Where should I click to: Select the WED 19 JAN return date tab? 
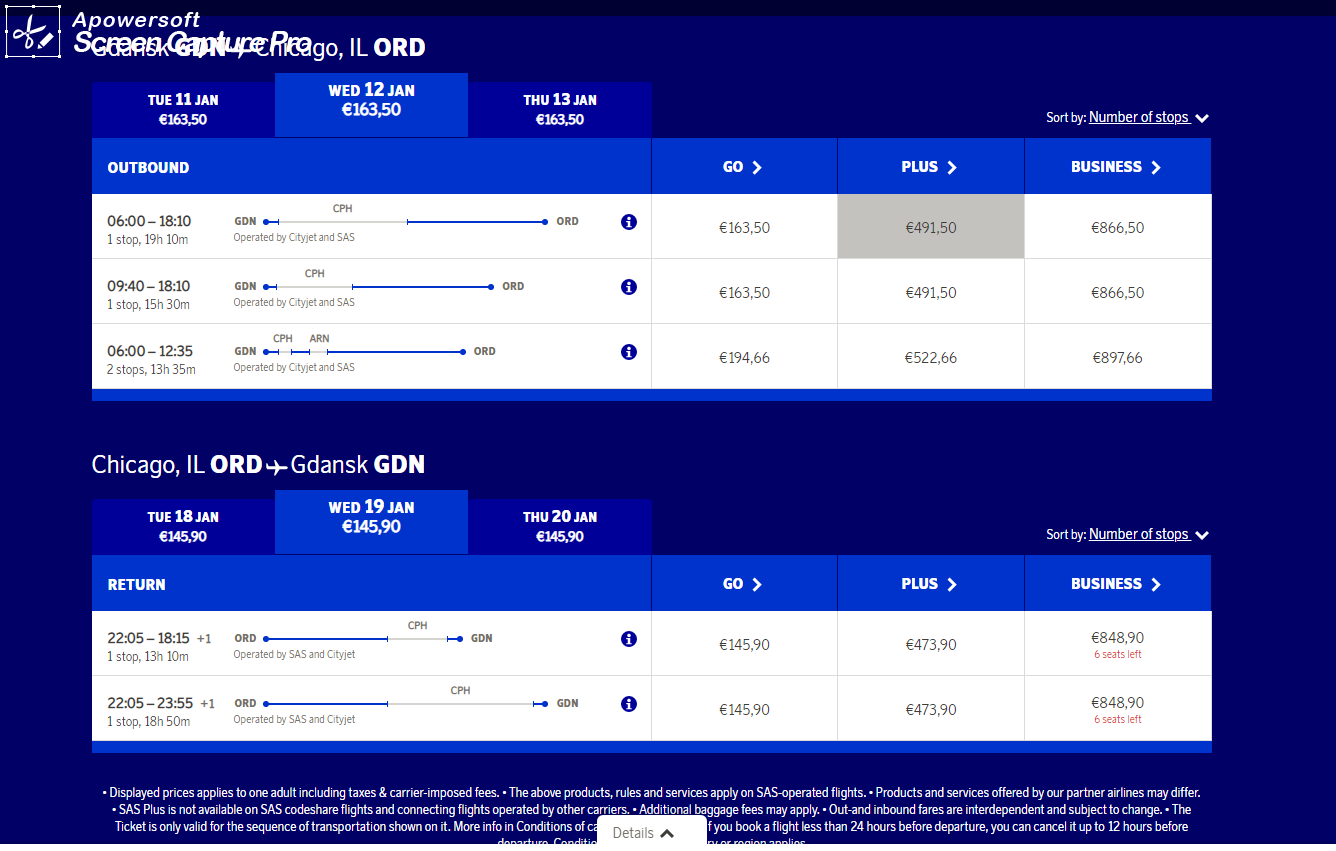pyautogui.click(x=371, y=521)
